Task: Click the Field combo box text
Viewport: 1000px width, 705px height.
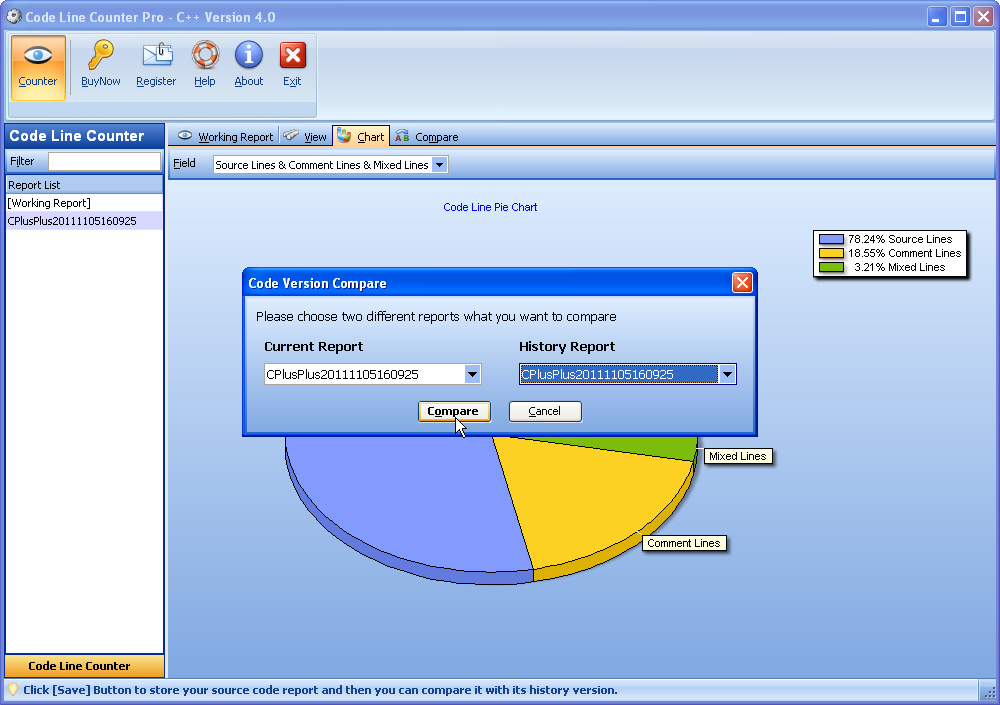Action: [322, 165]
